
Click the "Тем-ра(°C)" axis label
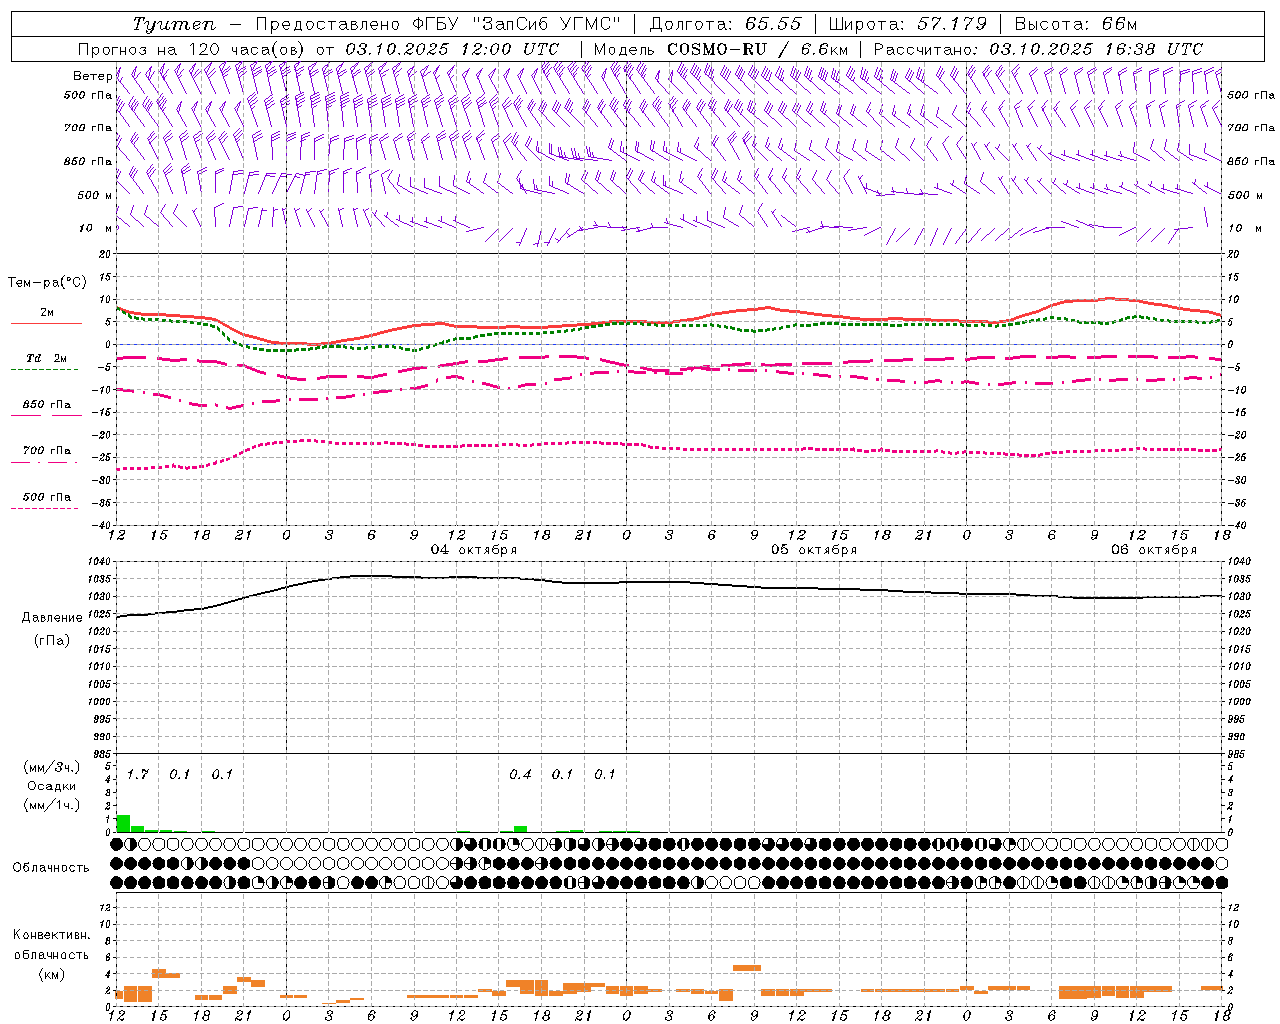(47, 283)
